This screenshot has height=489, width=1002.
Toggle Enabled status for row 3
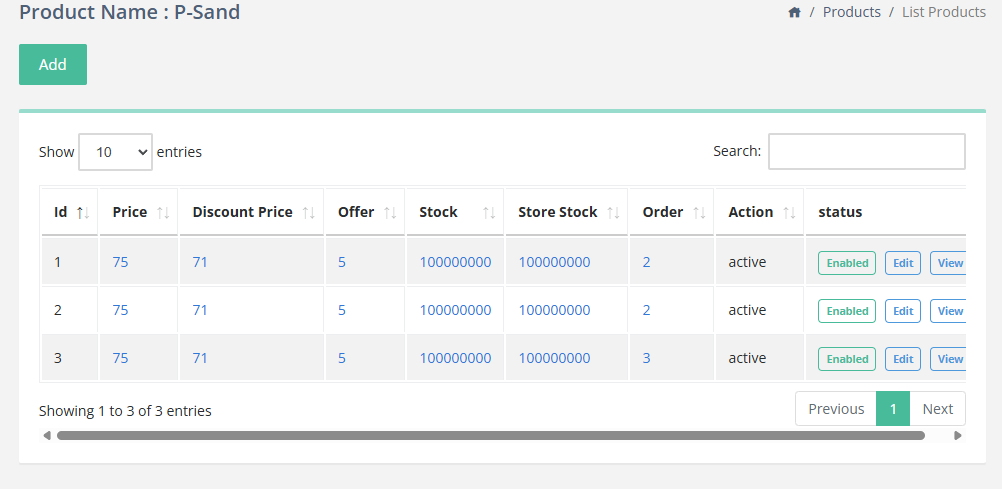(847, 359)
